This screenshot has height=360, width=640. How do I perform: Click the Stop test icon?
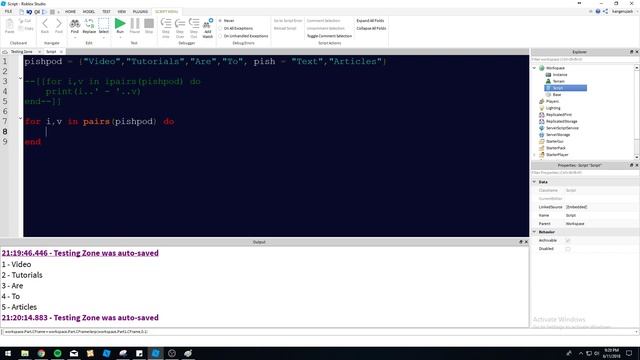pos(149,24)
